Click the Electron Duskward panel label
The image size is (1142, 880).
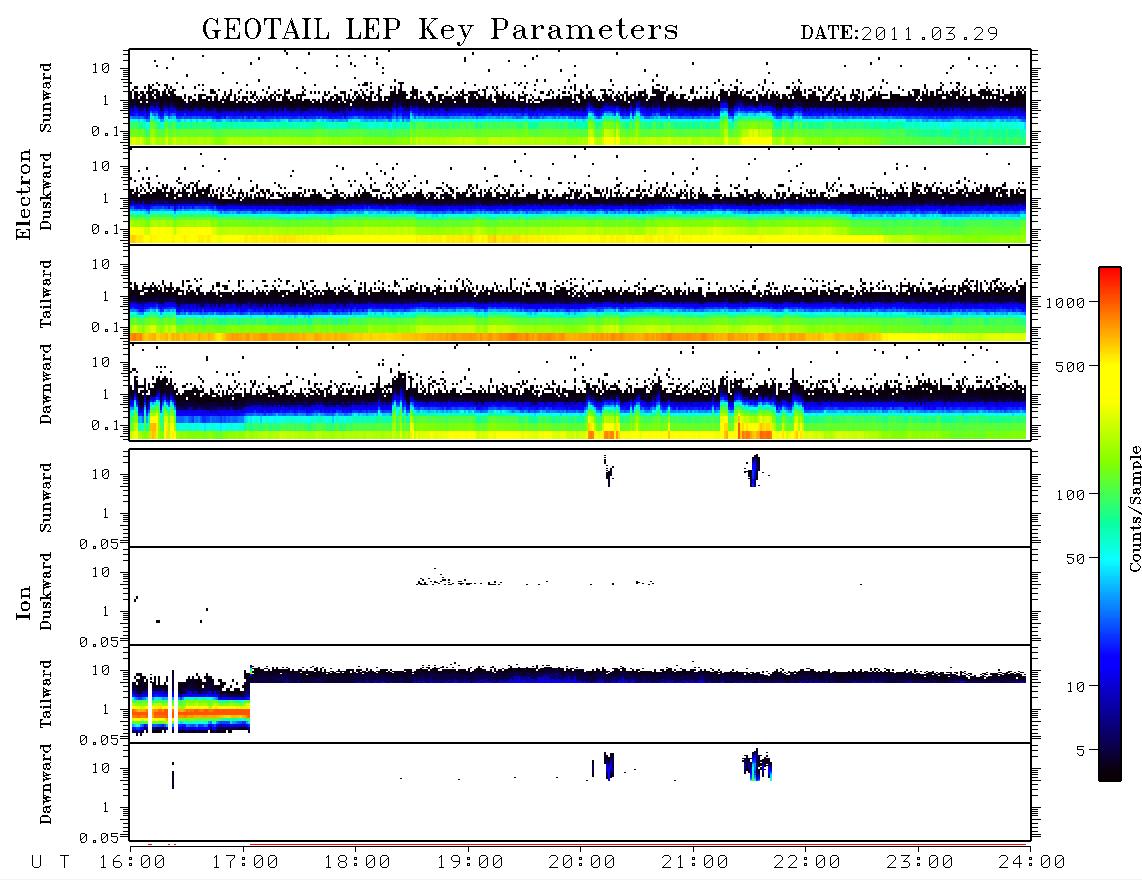coord(46,191)
